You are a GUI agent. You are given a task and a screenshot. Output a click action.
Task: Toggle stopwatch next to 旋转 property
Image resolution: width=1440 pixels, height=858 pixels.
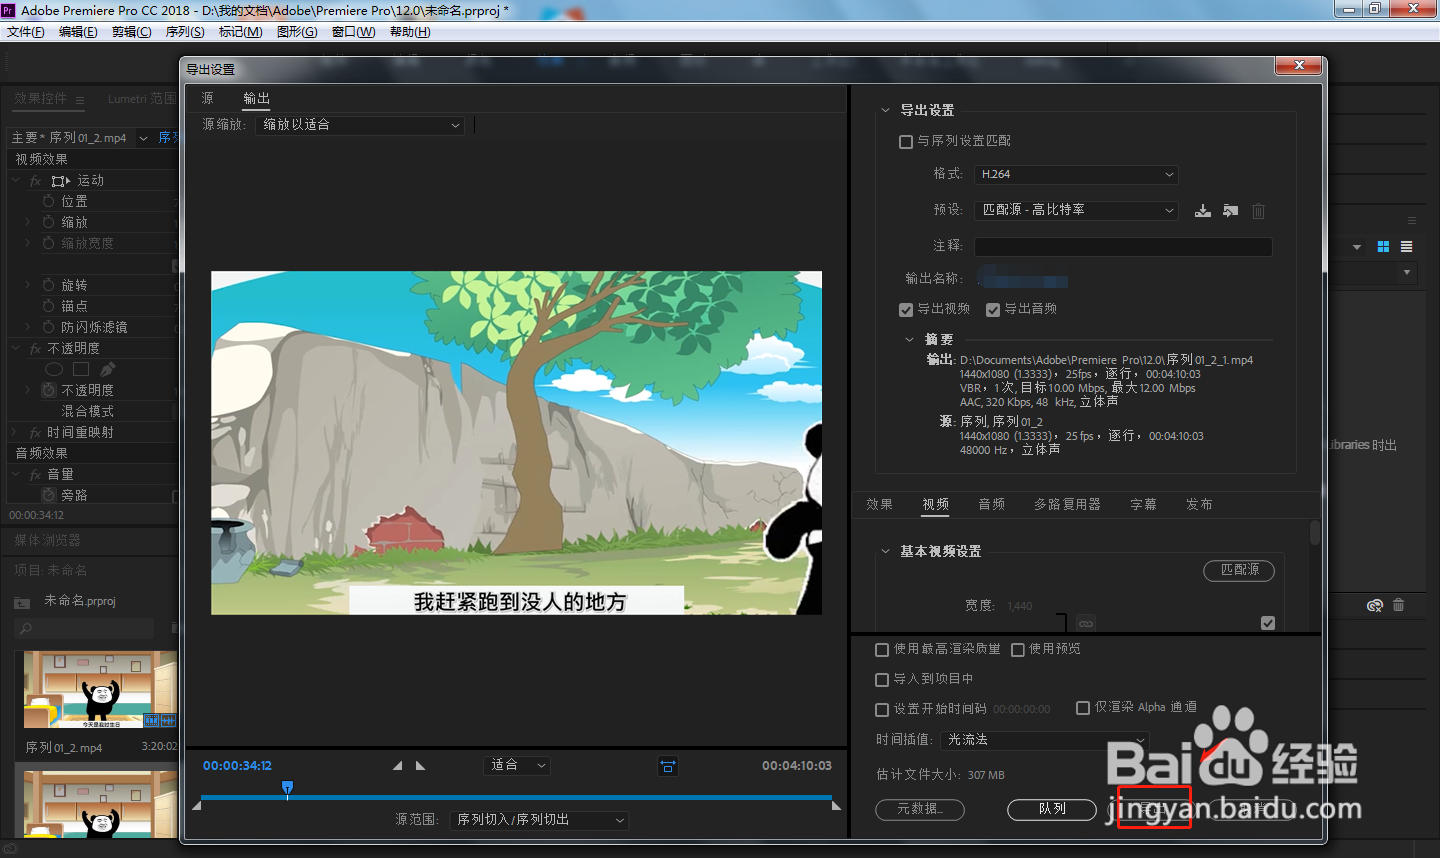click(x=48, y=285)
